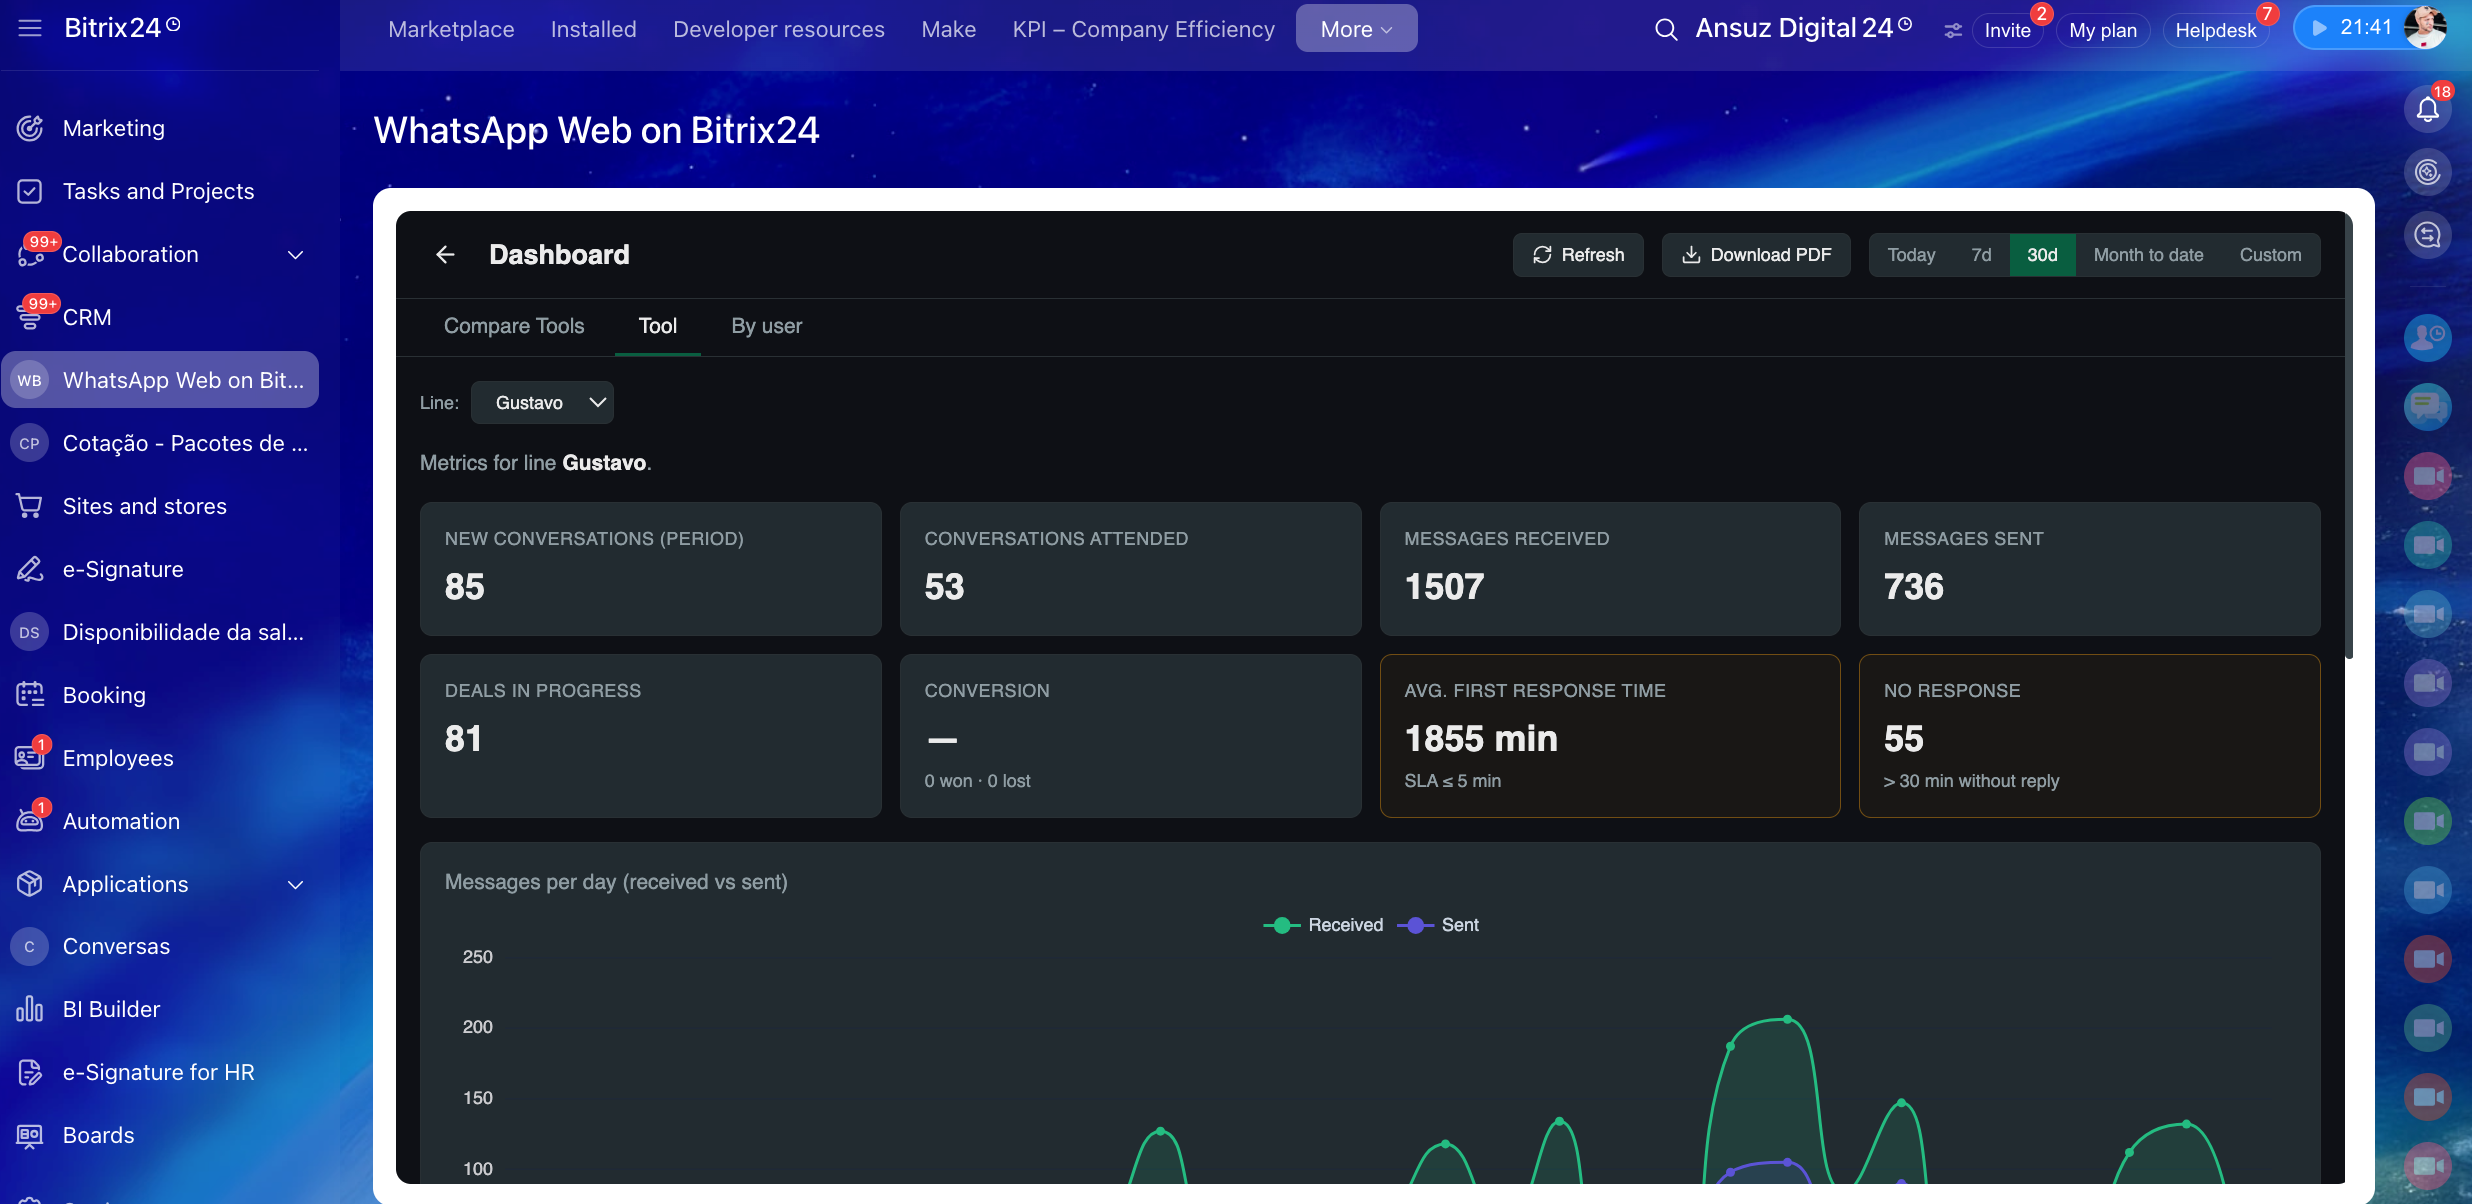The height and width of the screenshot is (1204, 2472).
Task: Open the notifications bell icon
Action: [2428, 109]
